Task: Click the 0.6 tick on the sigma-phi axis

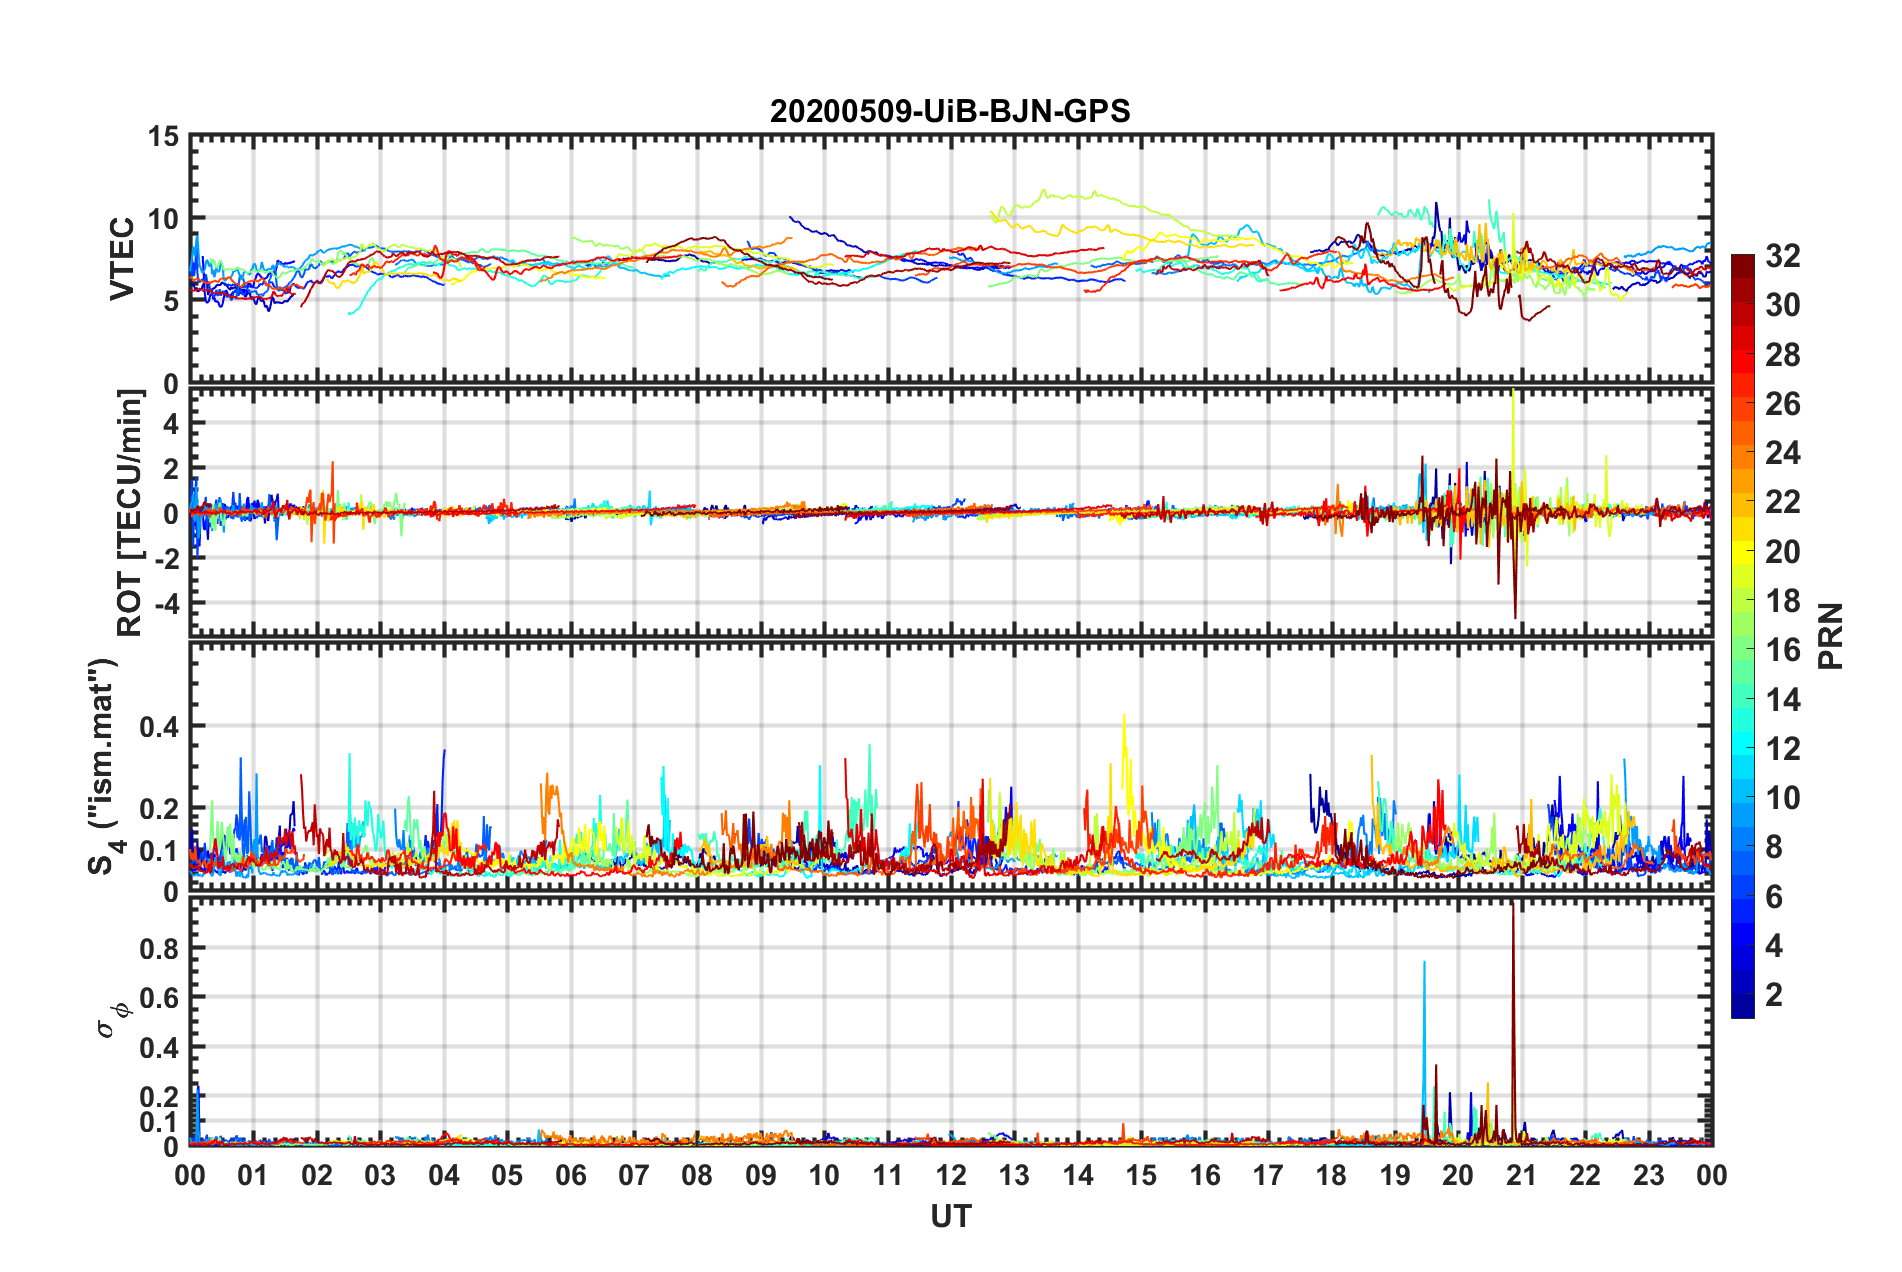Action: click(x=159, y=998)
